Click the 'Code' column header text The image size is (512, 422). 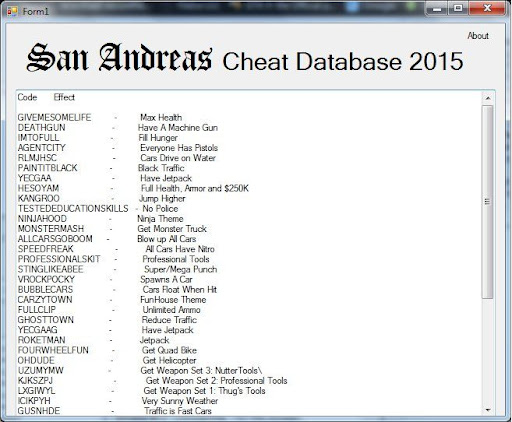pos(27,97)
